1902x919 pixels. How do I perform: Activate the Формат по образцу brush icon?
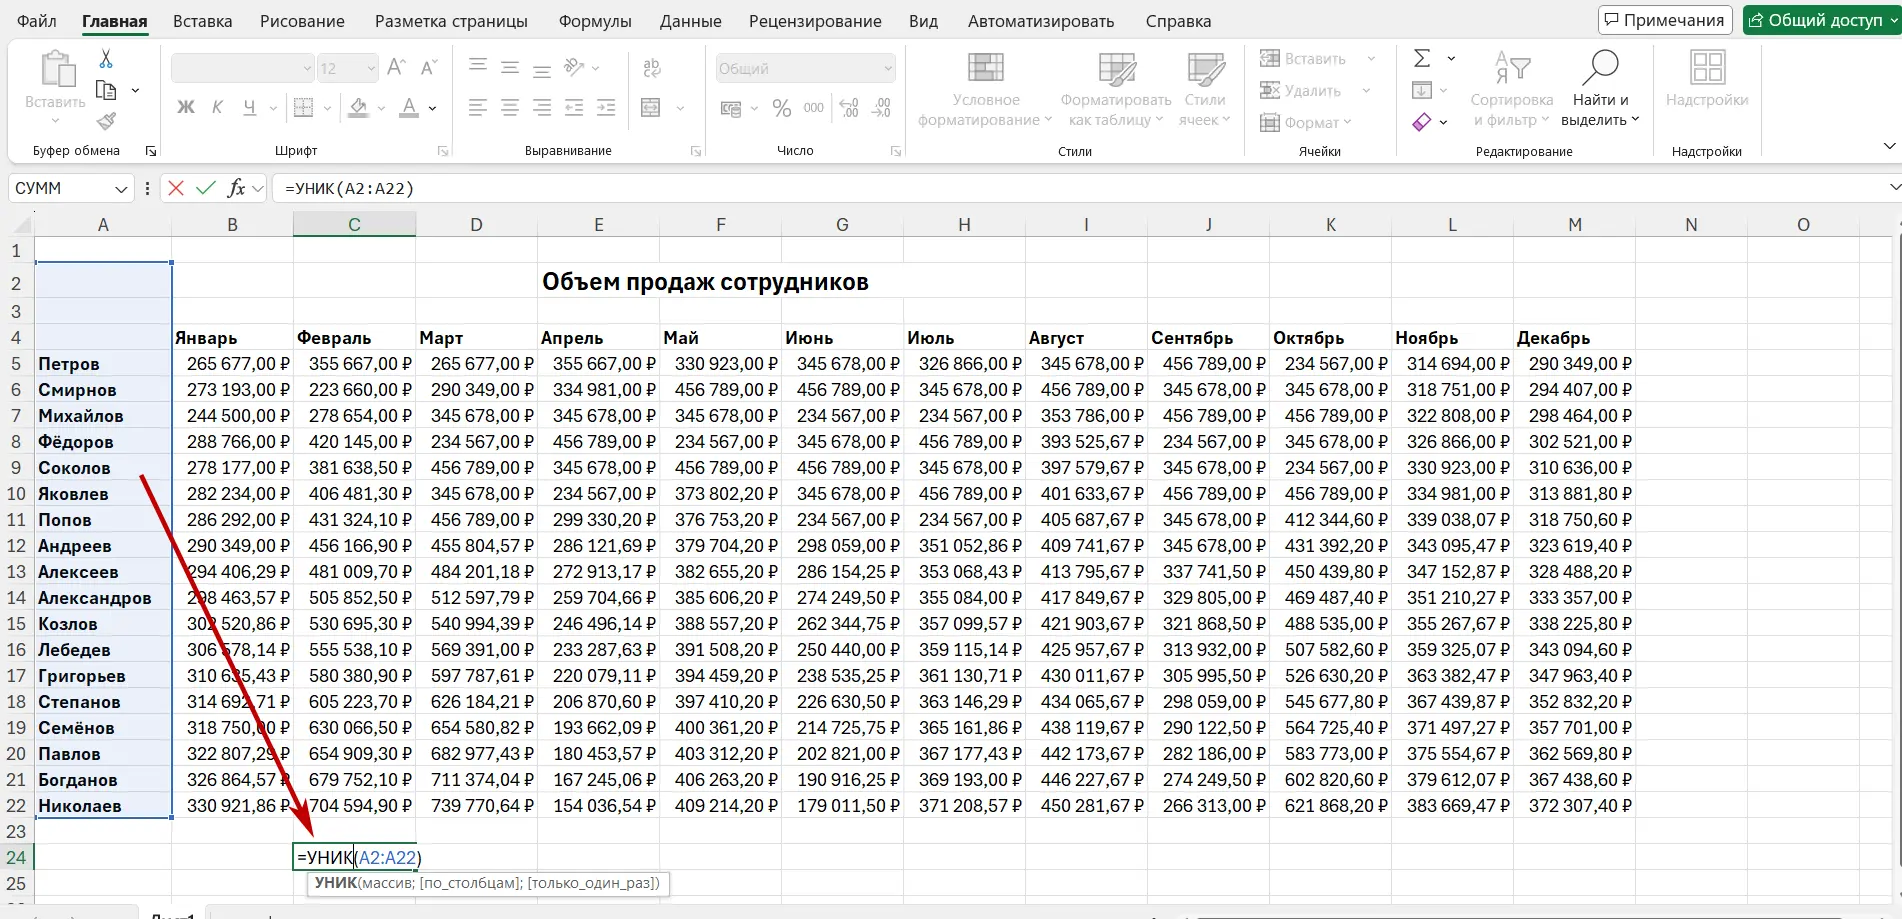[x=105, y=121]
